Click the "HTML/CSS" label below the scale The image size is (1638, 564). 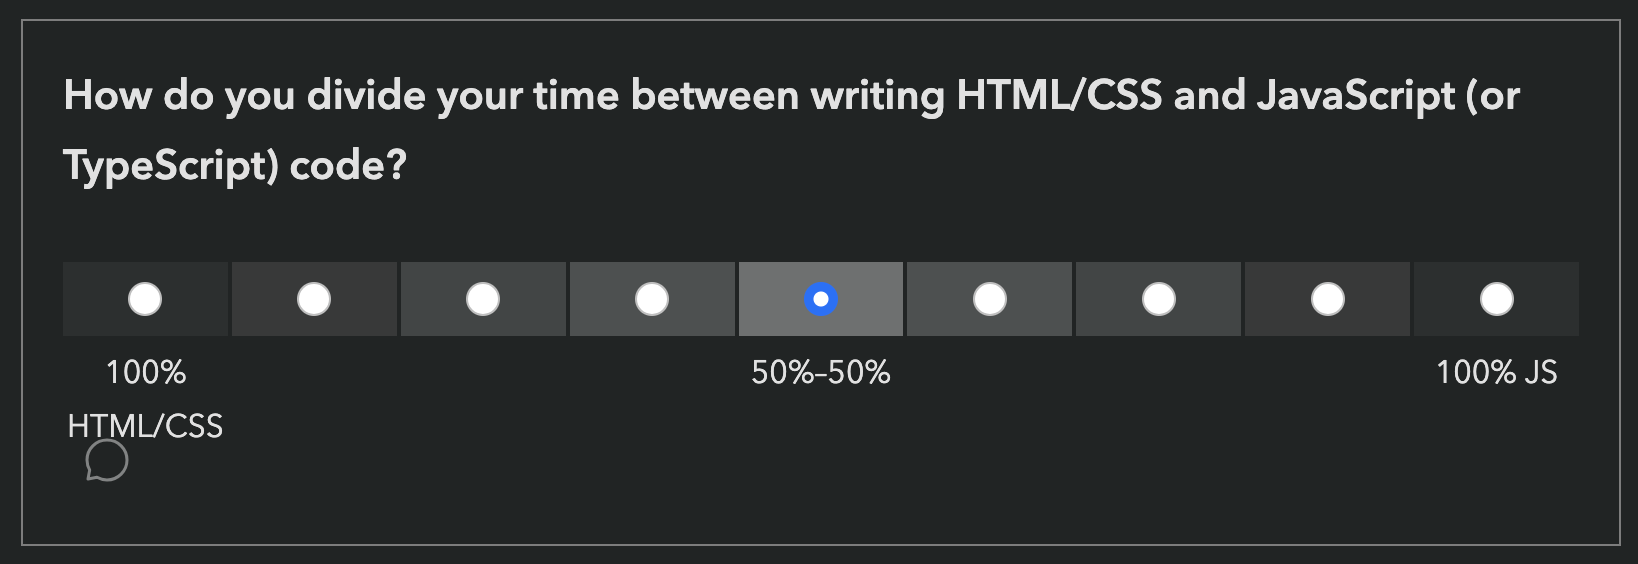[145, 427]
